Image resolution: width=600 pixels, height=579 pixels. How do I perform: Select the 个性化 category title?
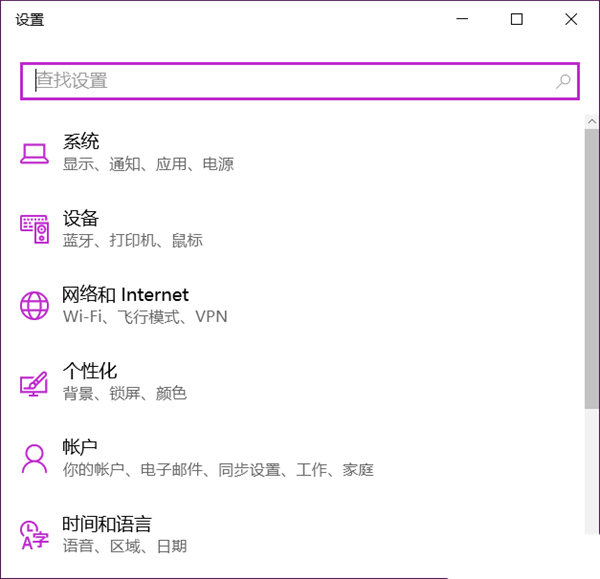(90, 371)
